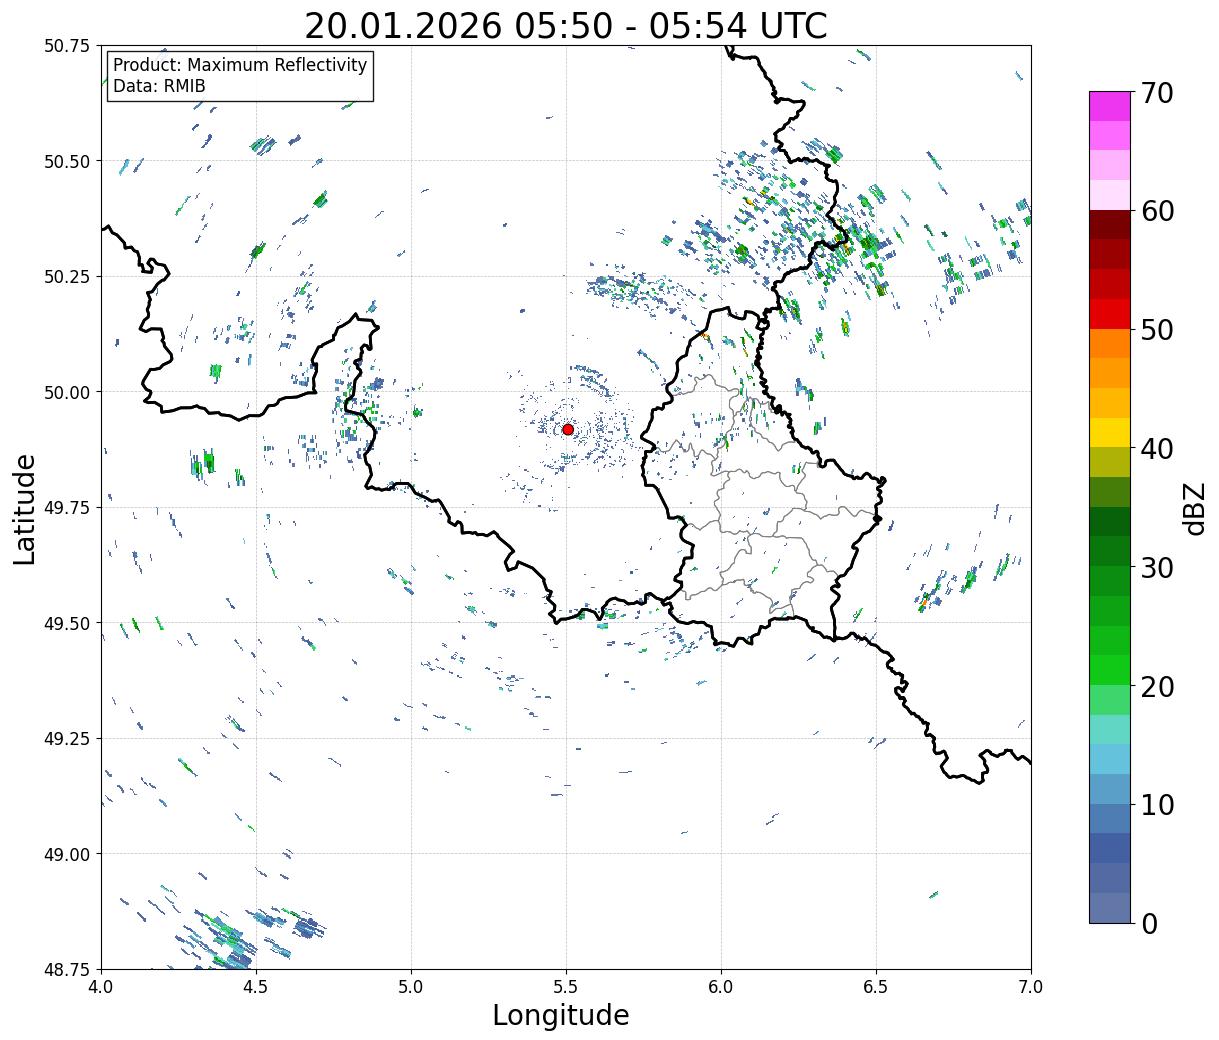Screen dimensions: 1219x1040
Task: Click the latitude 49.75 tick label
Action: click(x=67, y=508)
